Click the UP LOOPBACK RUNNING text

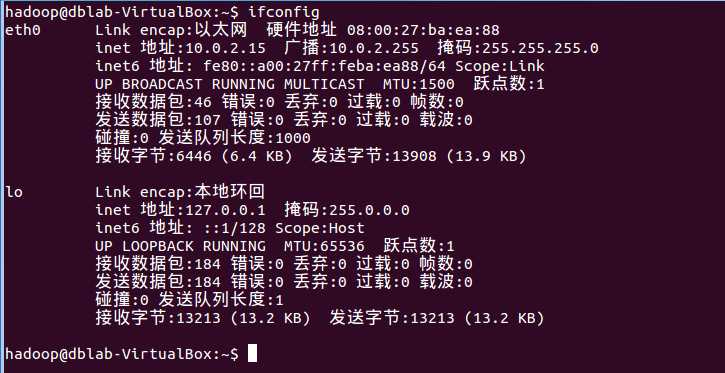[181, 246]
